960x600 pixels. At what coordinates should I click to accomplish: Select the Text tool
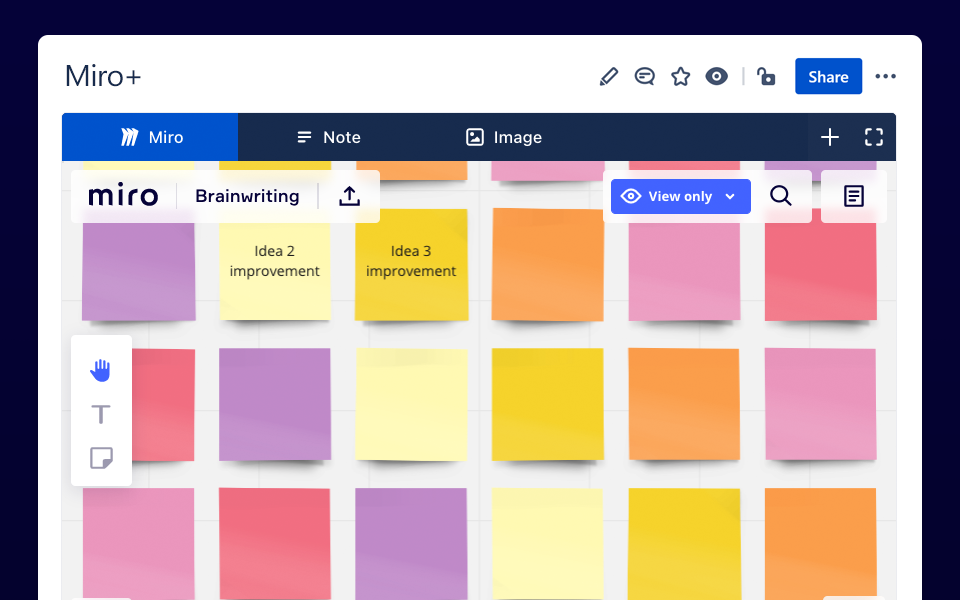pyautogui.click(x=101, y=414)
